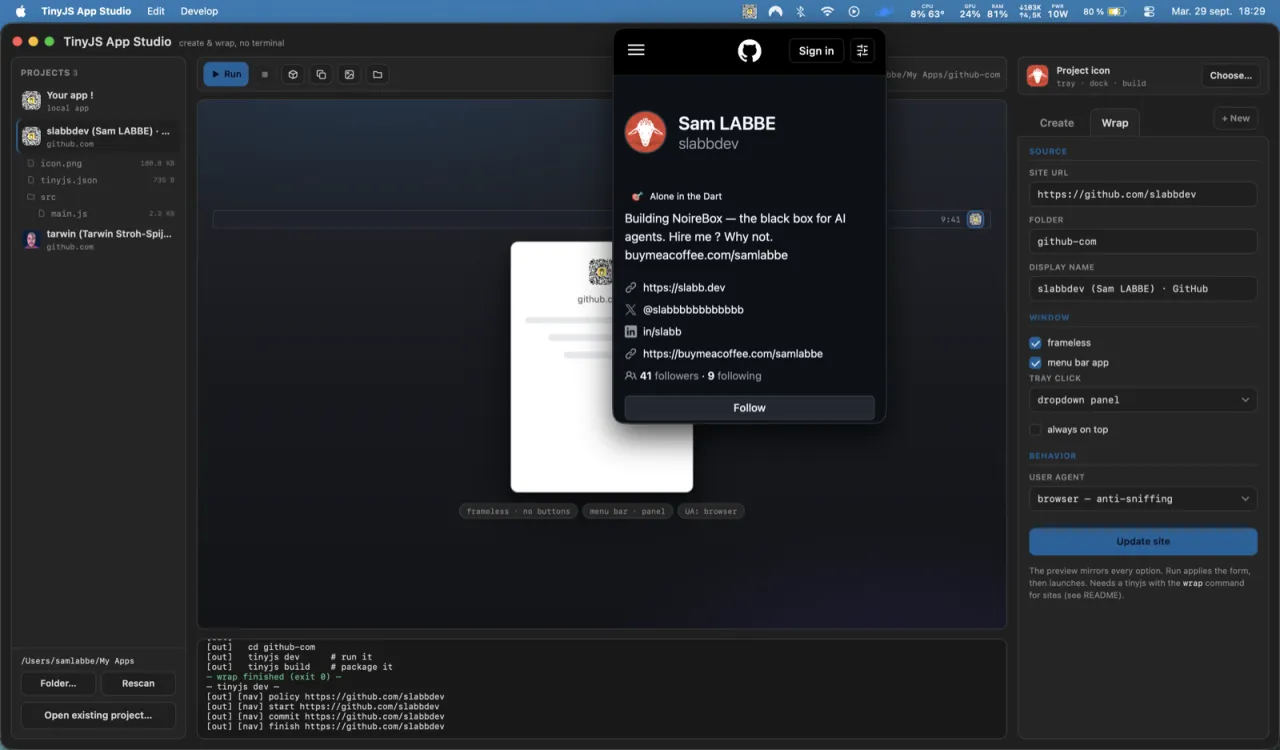Click the duplicate/copy toolbar icon
The width and height of the screenshot is (1280, 750).
point(321,74)
